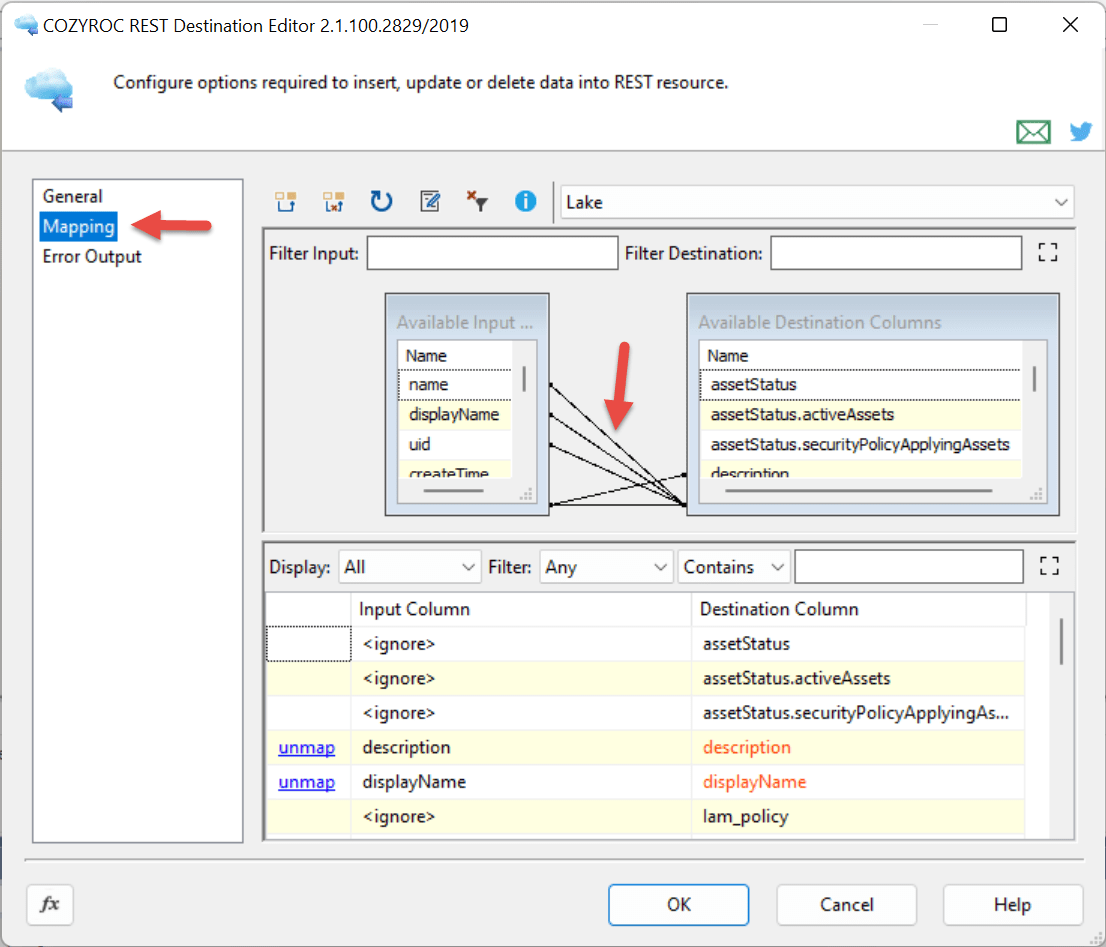Screen dimensions: 1106x947
Task: Click the ignore cell for assetStatus row
Action: (x=521, y=644)
